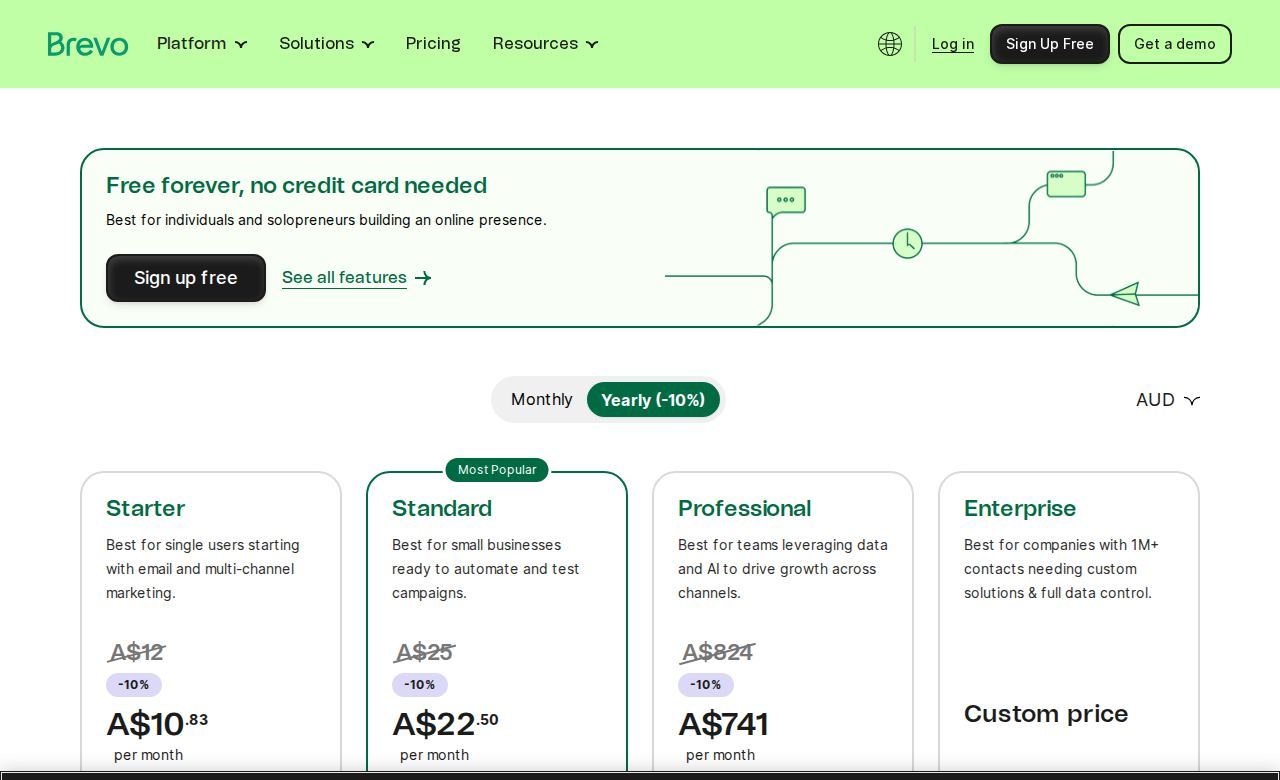Click the arrow beside See all features
Viewport: 1280px width, 780px height.
423,278
